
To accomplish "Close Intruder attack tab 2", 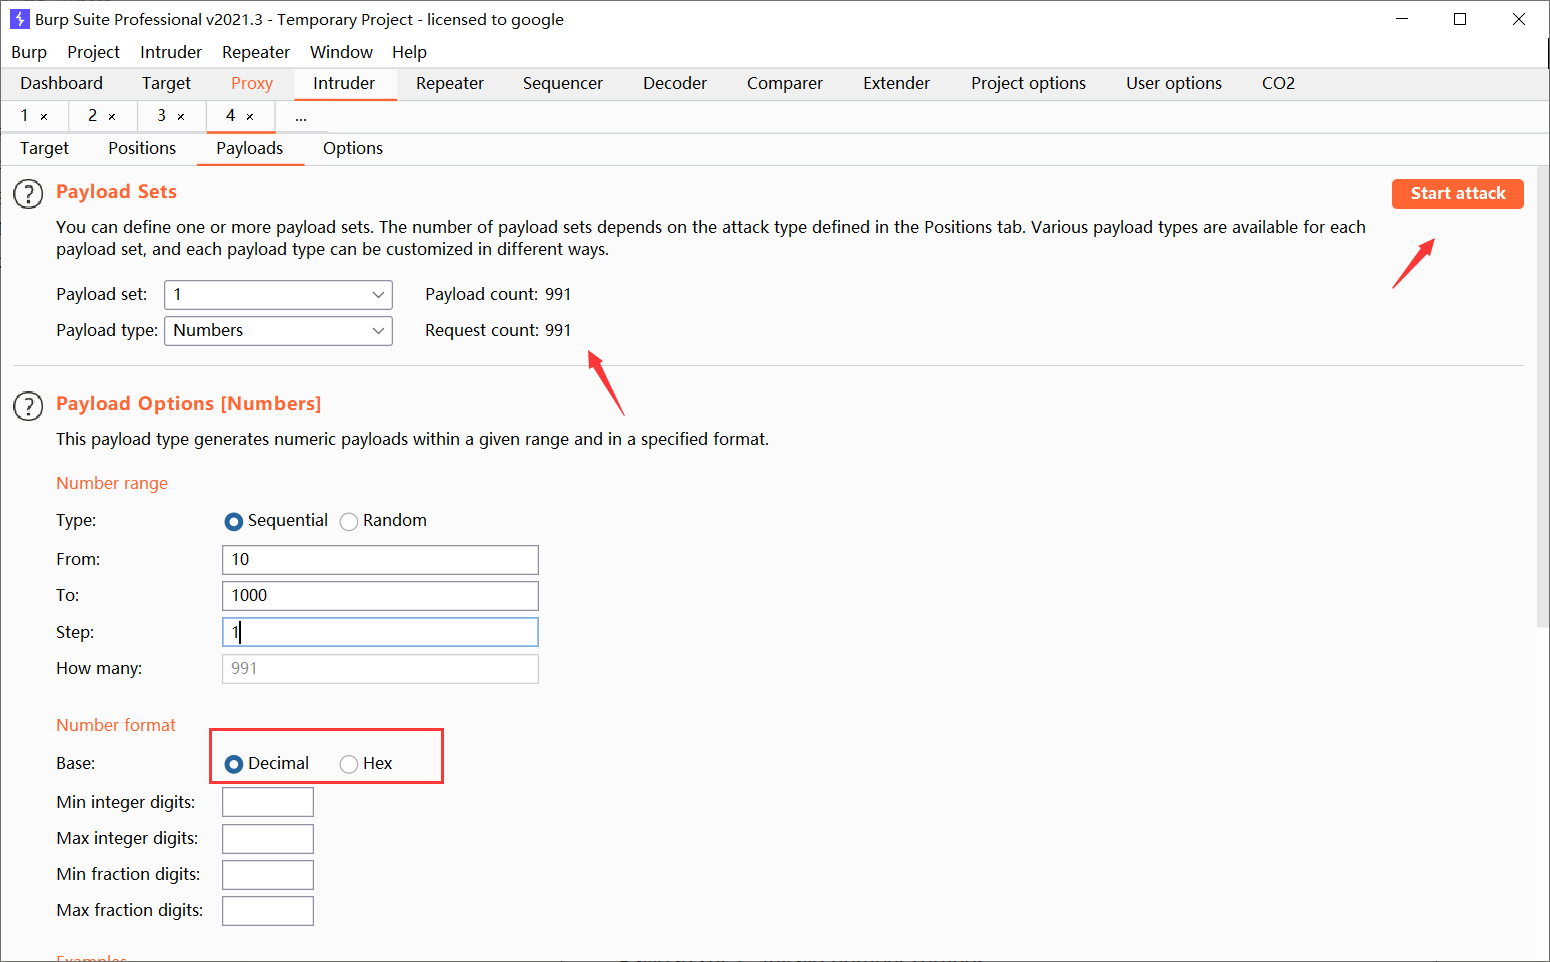I will [x=112, y=117].
